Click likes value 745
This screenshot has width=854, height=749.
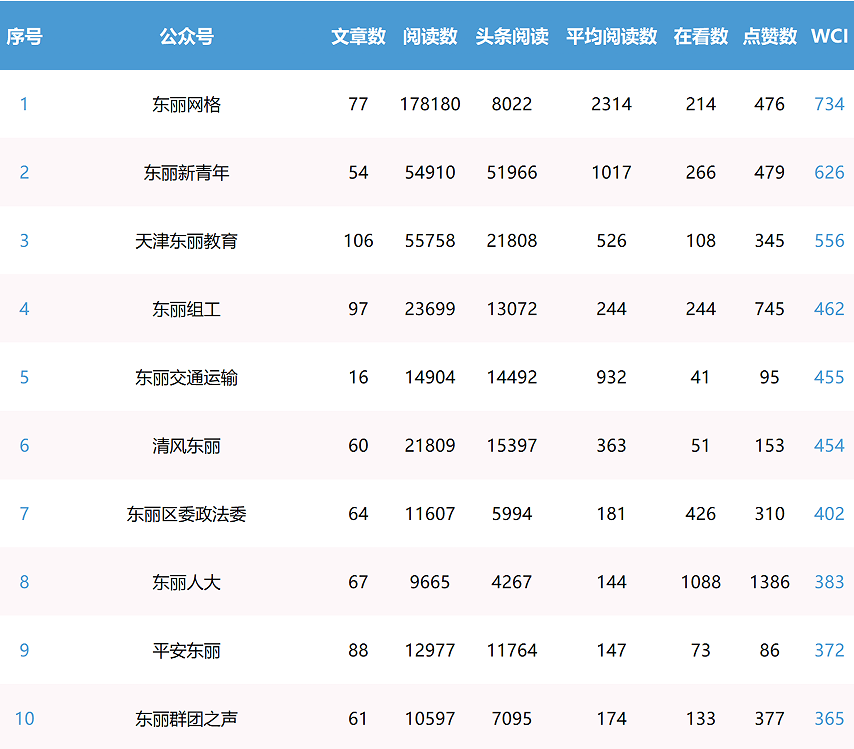[x=770, y=309]
